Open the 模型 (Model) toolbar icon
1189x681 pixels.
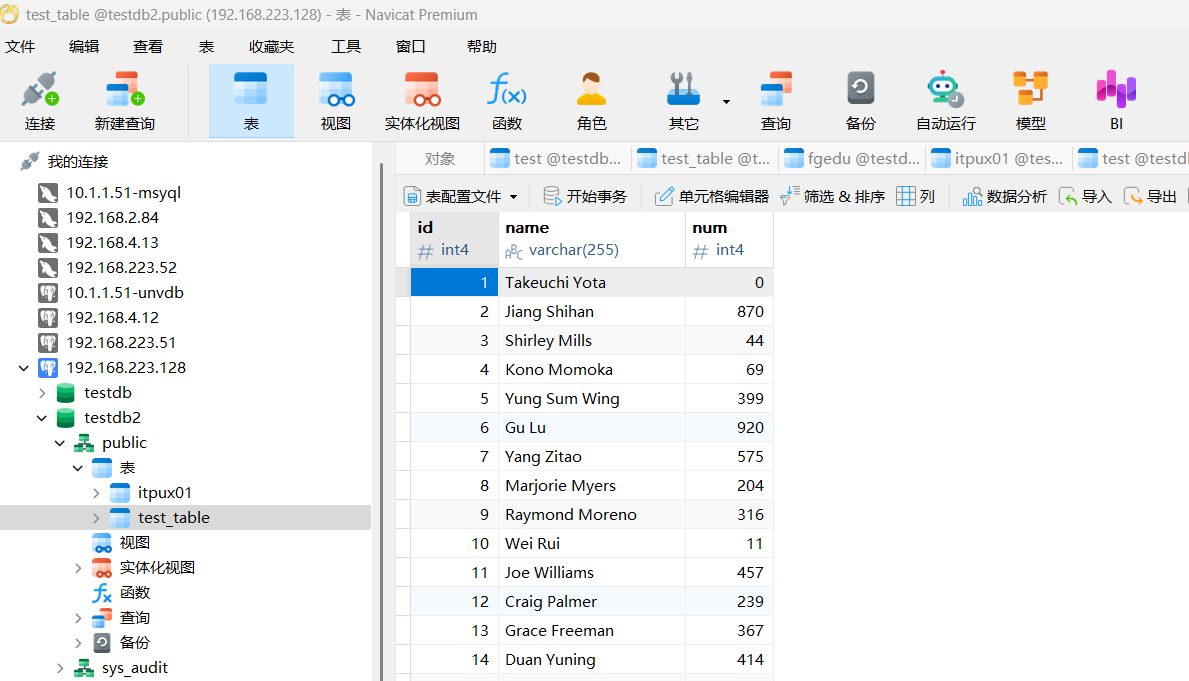[x=1030, y=100]
